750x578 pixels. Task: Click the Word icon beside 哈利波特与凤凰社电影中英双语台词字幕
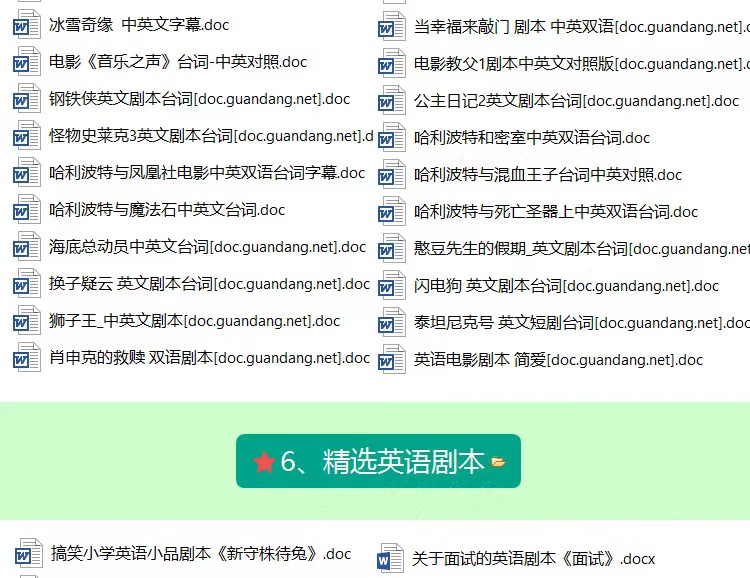(27, 172)
